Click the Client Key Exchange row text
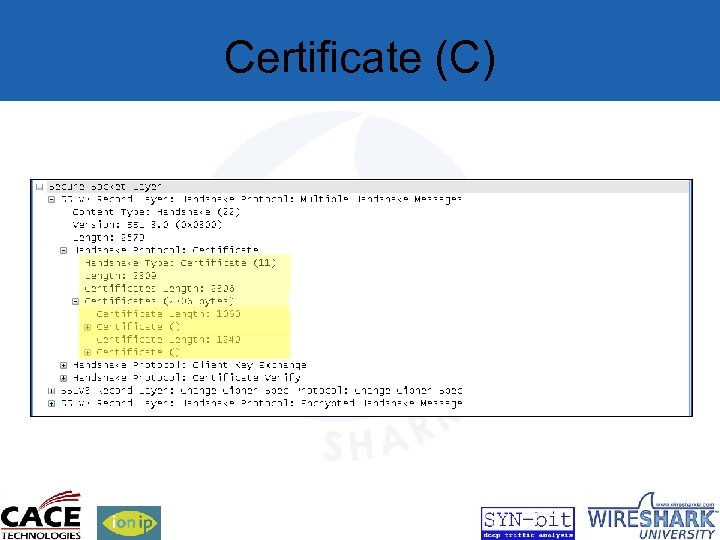Screen dimensions: 720x540 pyautogui.click(x=190, y=365)
